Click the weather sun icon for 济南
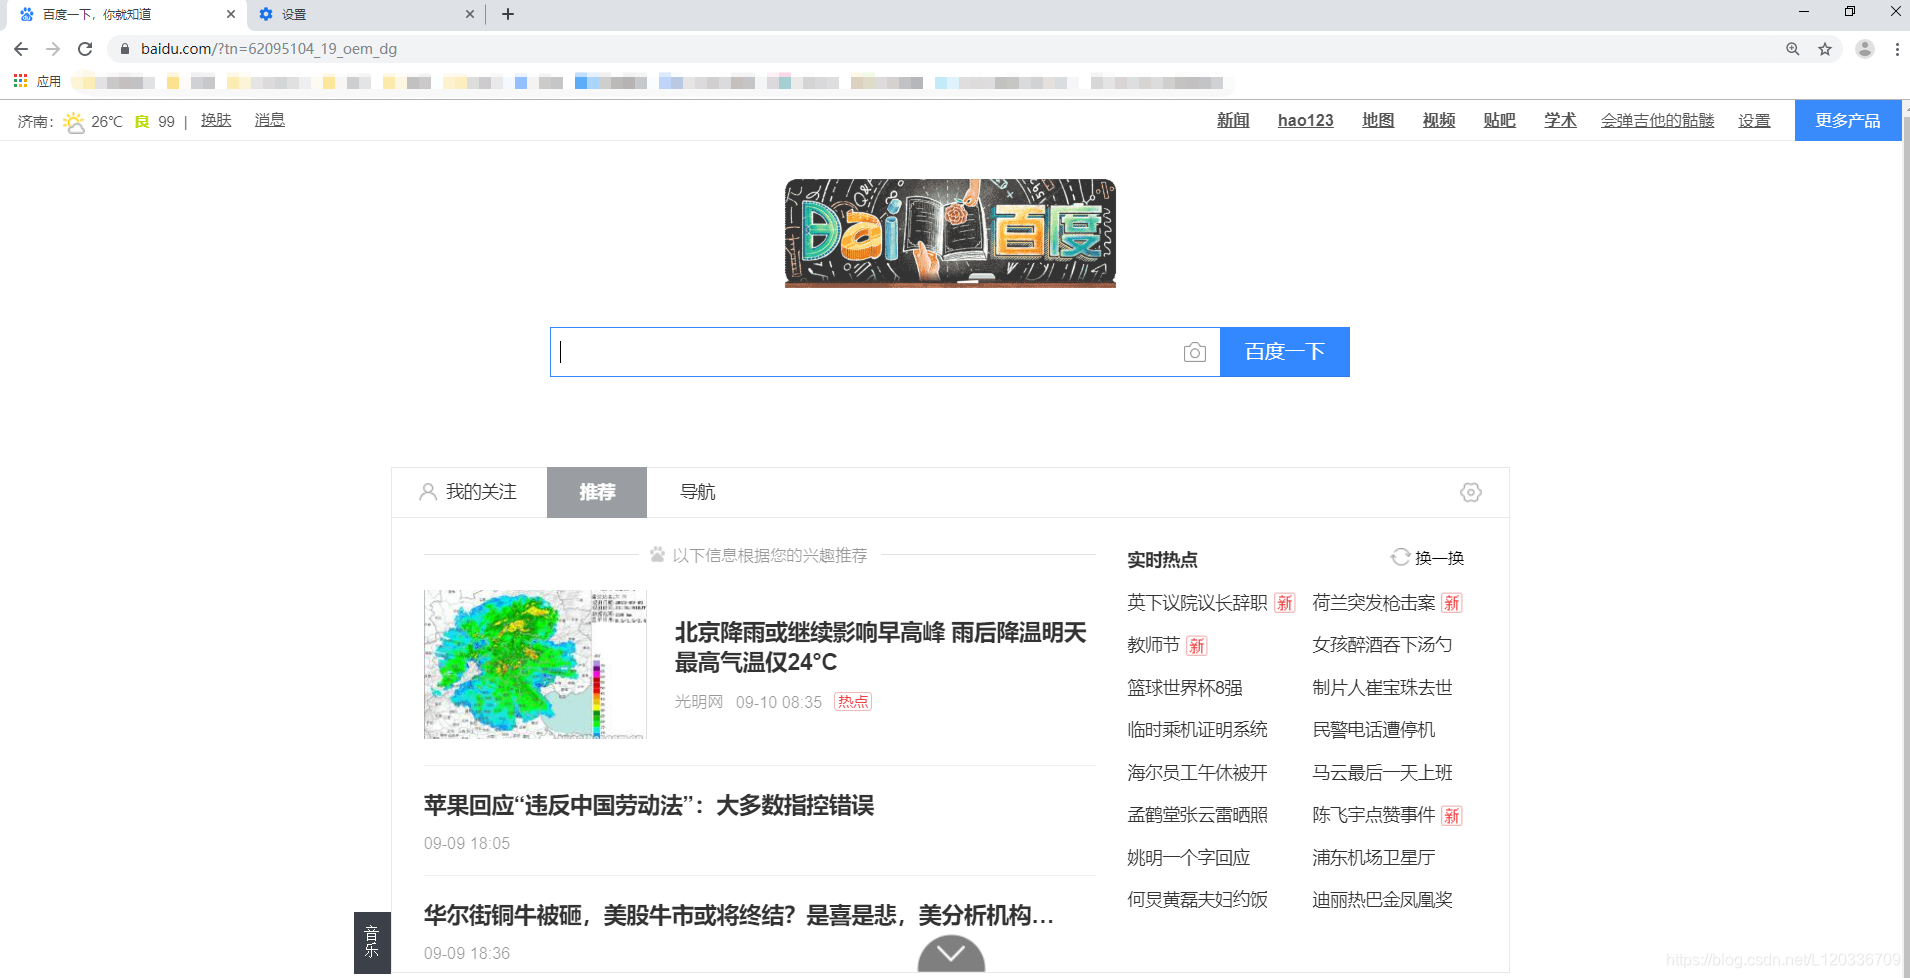 [x=74, y=122]
